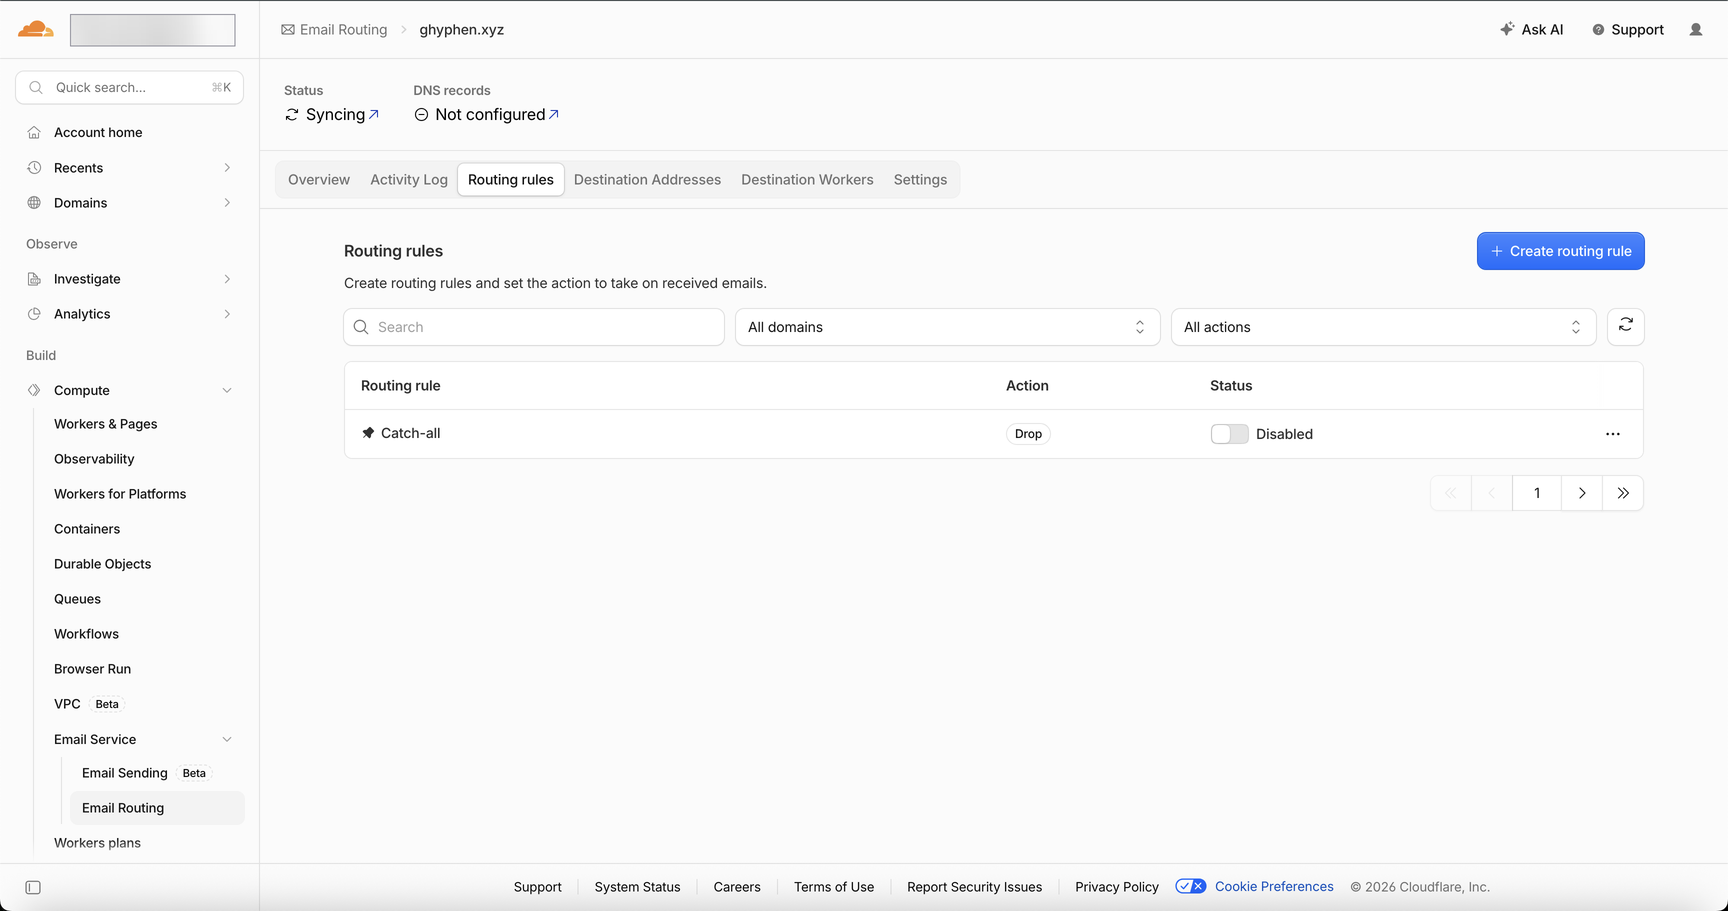Expand the Analytics section chevron

(228, 314)
